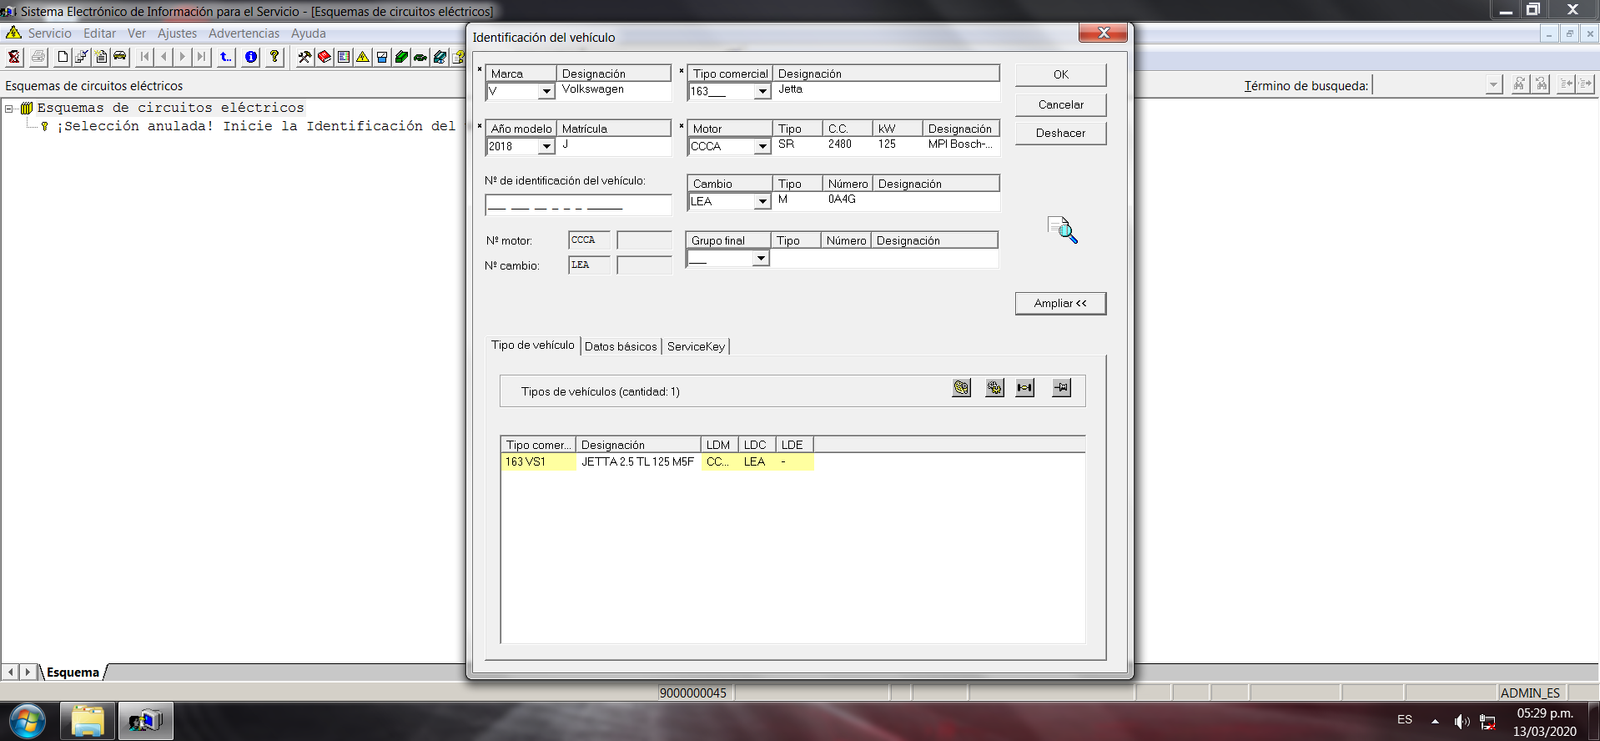Click the small green car toolbar icon
The width and height of the screenshot is (1600, 741).
420,57
